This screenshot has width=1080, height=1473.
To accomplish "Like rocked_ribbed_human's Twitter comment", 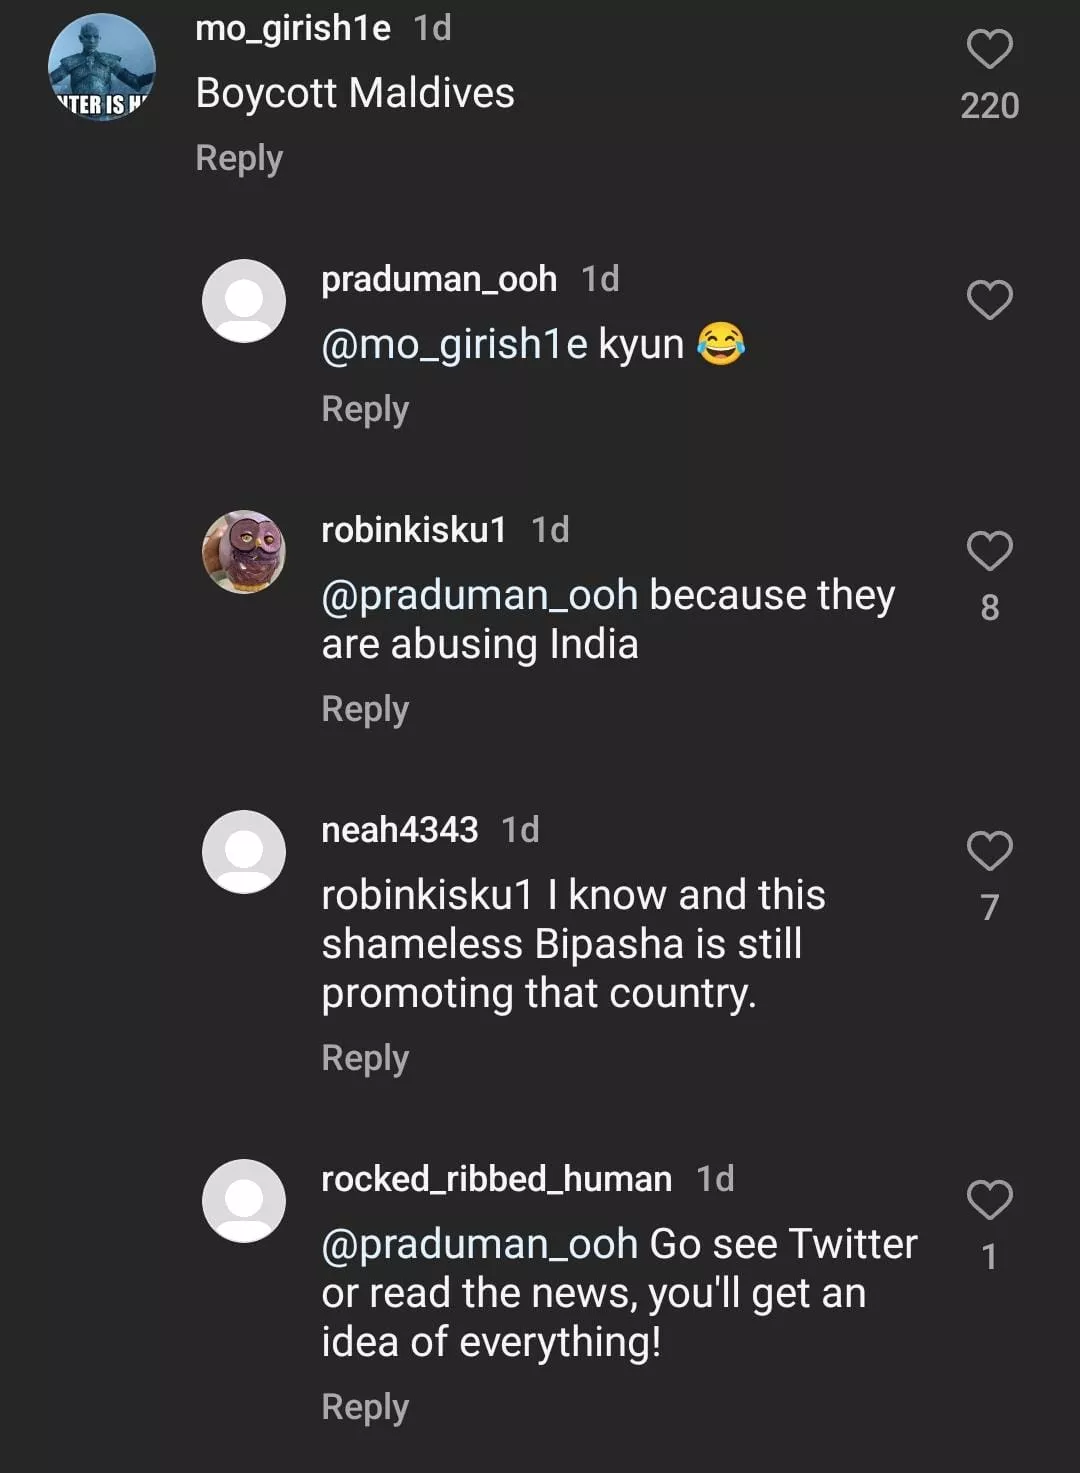I will (989, 1200).
